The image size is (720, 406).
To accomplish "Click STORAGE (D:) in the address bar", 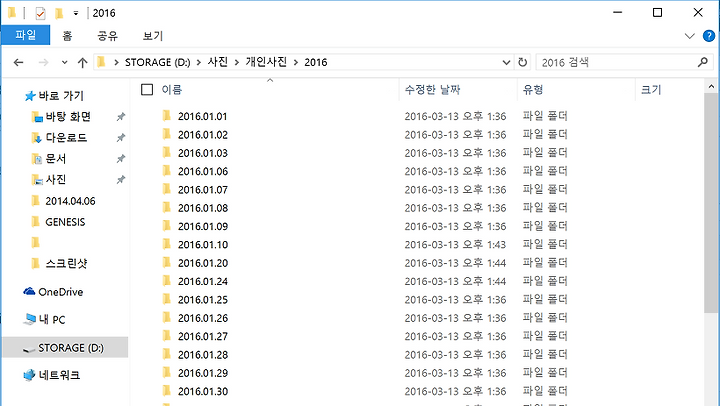I will [x=158, y=62].
